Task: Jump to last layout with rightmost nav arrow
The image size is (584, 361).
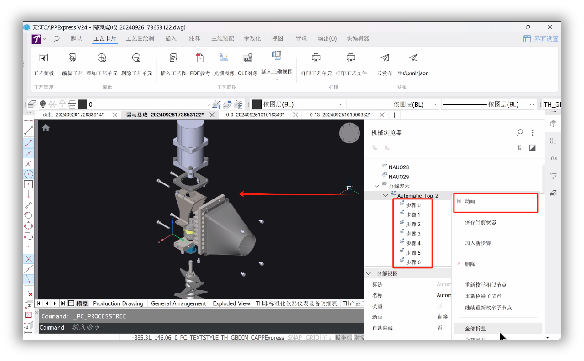Action: [63, 304]
